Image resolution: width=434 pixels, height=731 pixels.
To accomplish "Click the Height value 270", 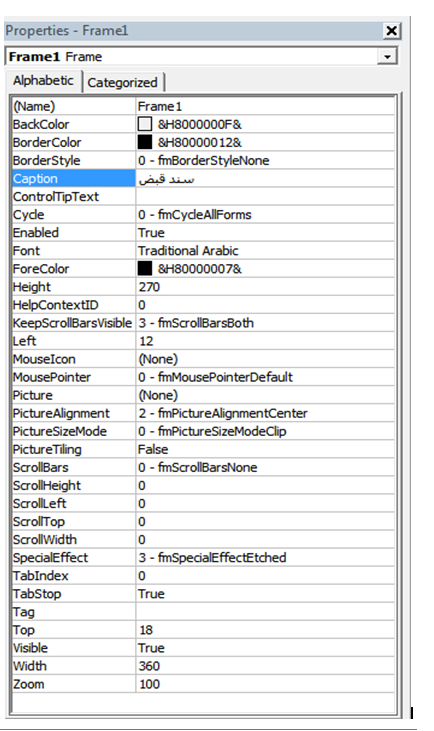I will coord(149,287).
